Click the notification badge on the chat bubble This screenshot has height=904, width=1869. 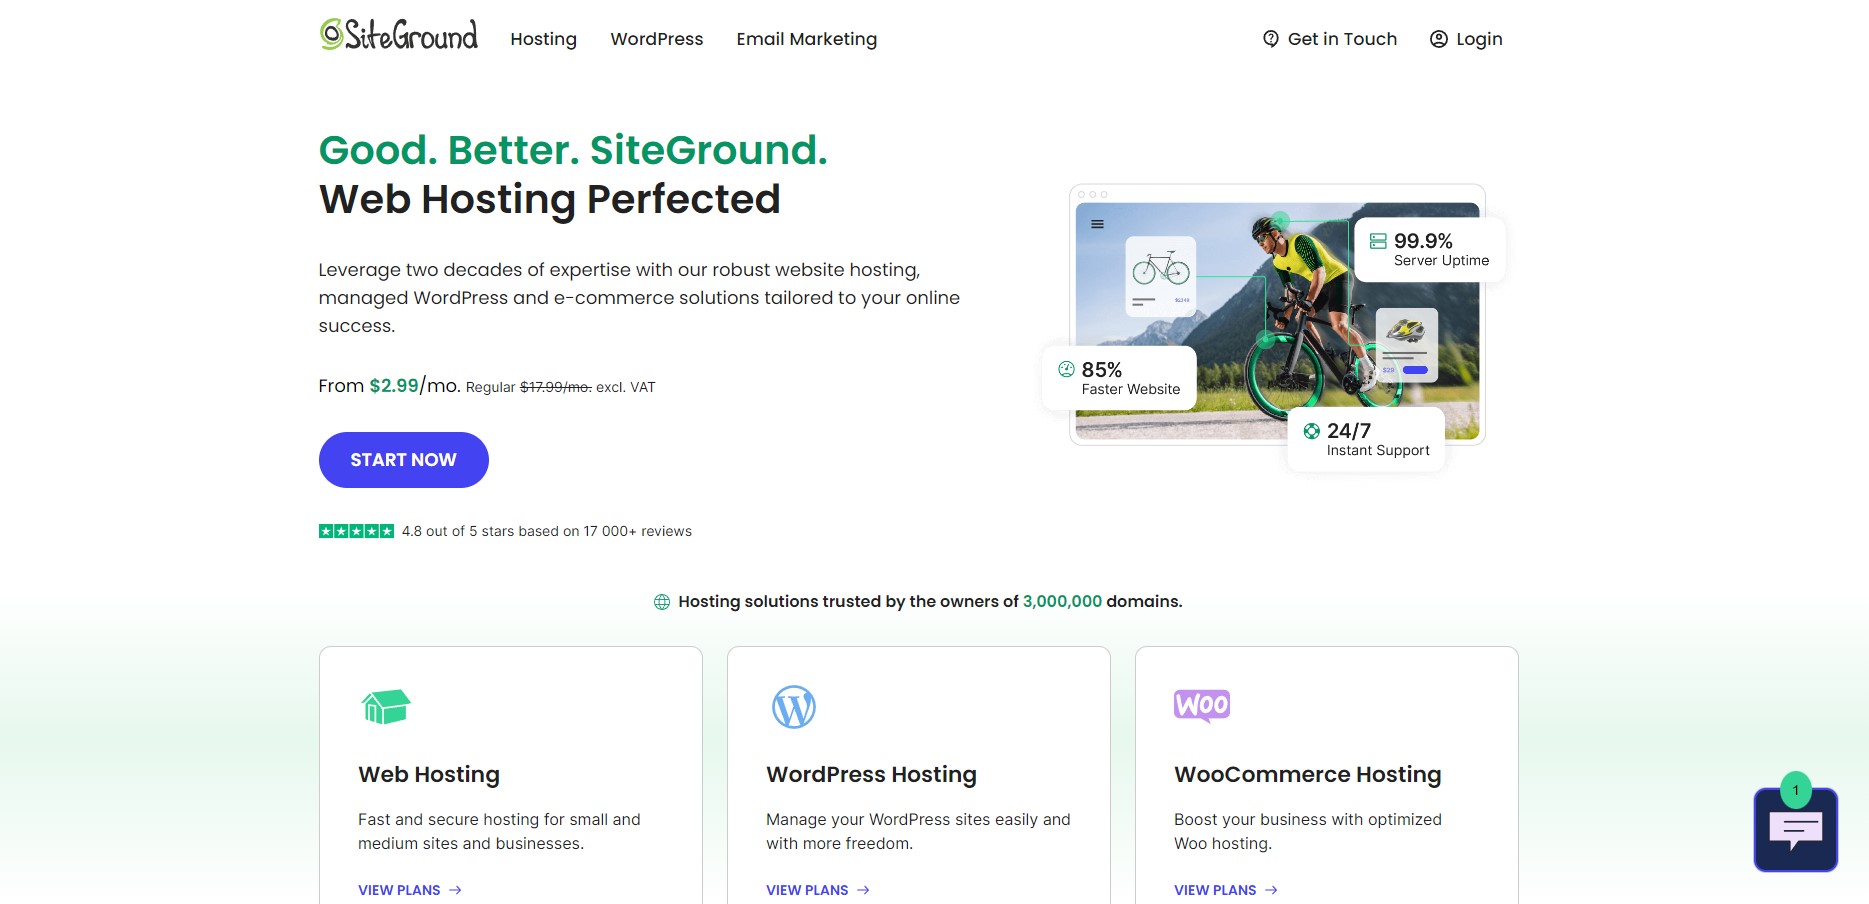(x=1797, y=790)
